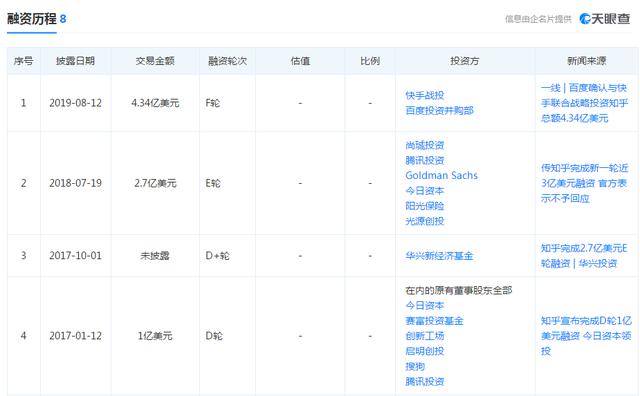Open the Goldman Sachs investor link
The height and width of the screenshot is (396, 640).
point(441,175)
